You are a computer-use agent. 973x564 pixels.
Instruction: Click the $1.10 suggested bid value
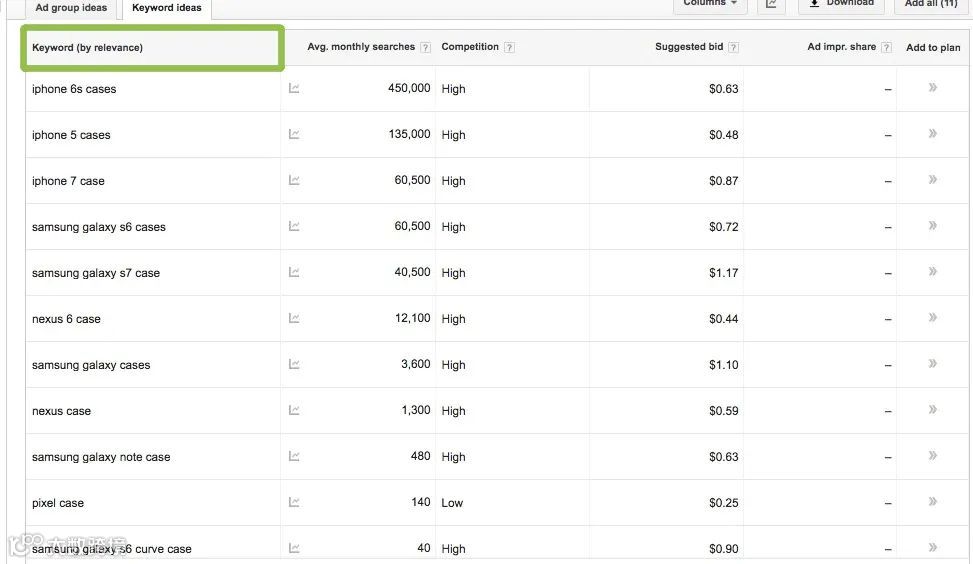pos(724,365)
